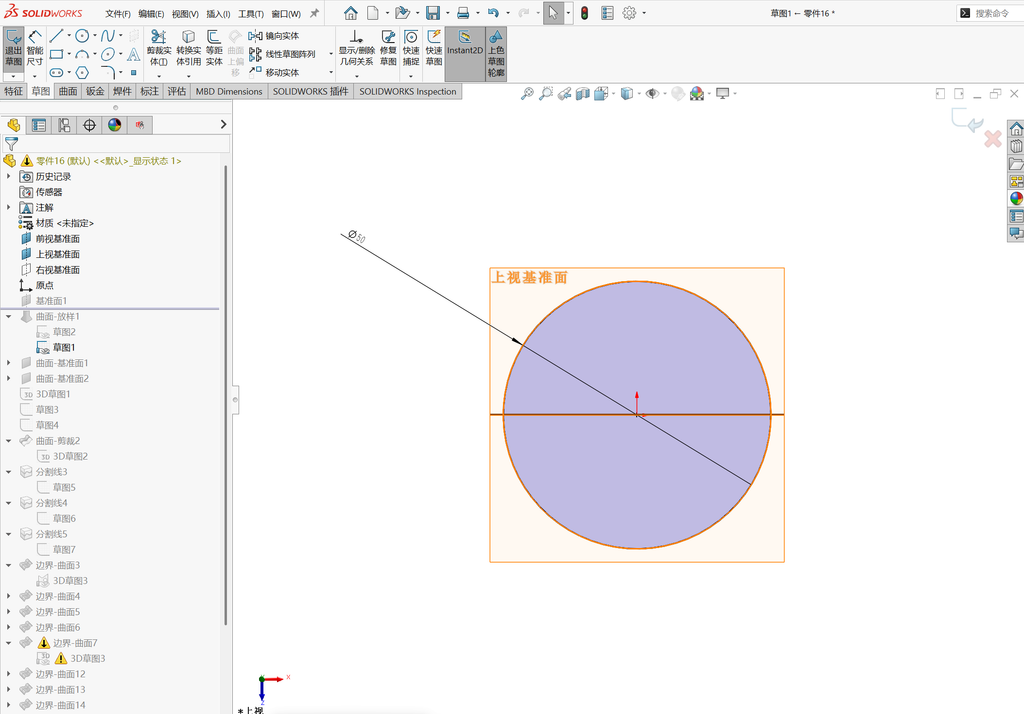Click the Home icon in top toolbar
The width and height of the screenshot is (1024, 714).
click(x=351, y=13)
